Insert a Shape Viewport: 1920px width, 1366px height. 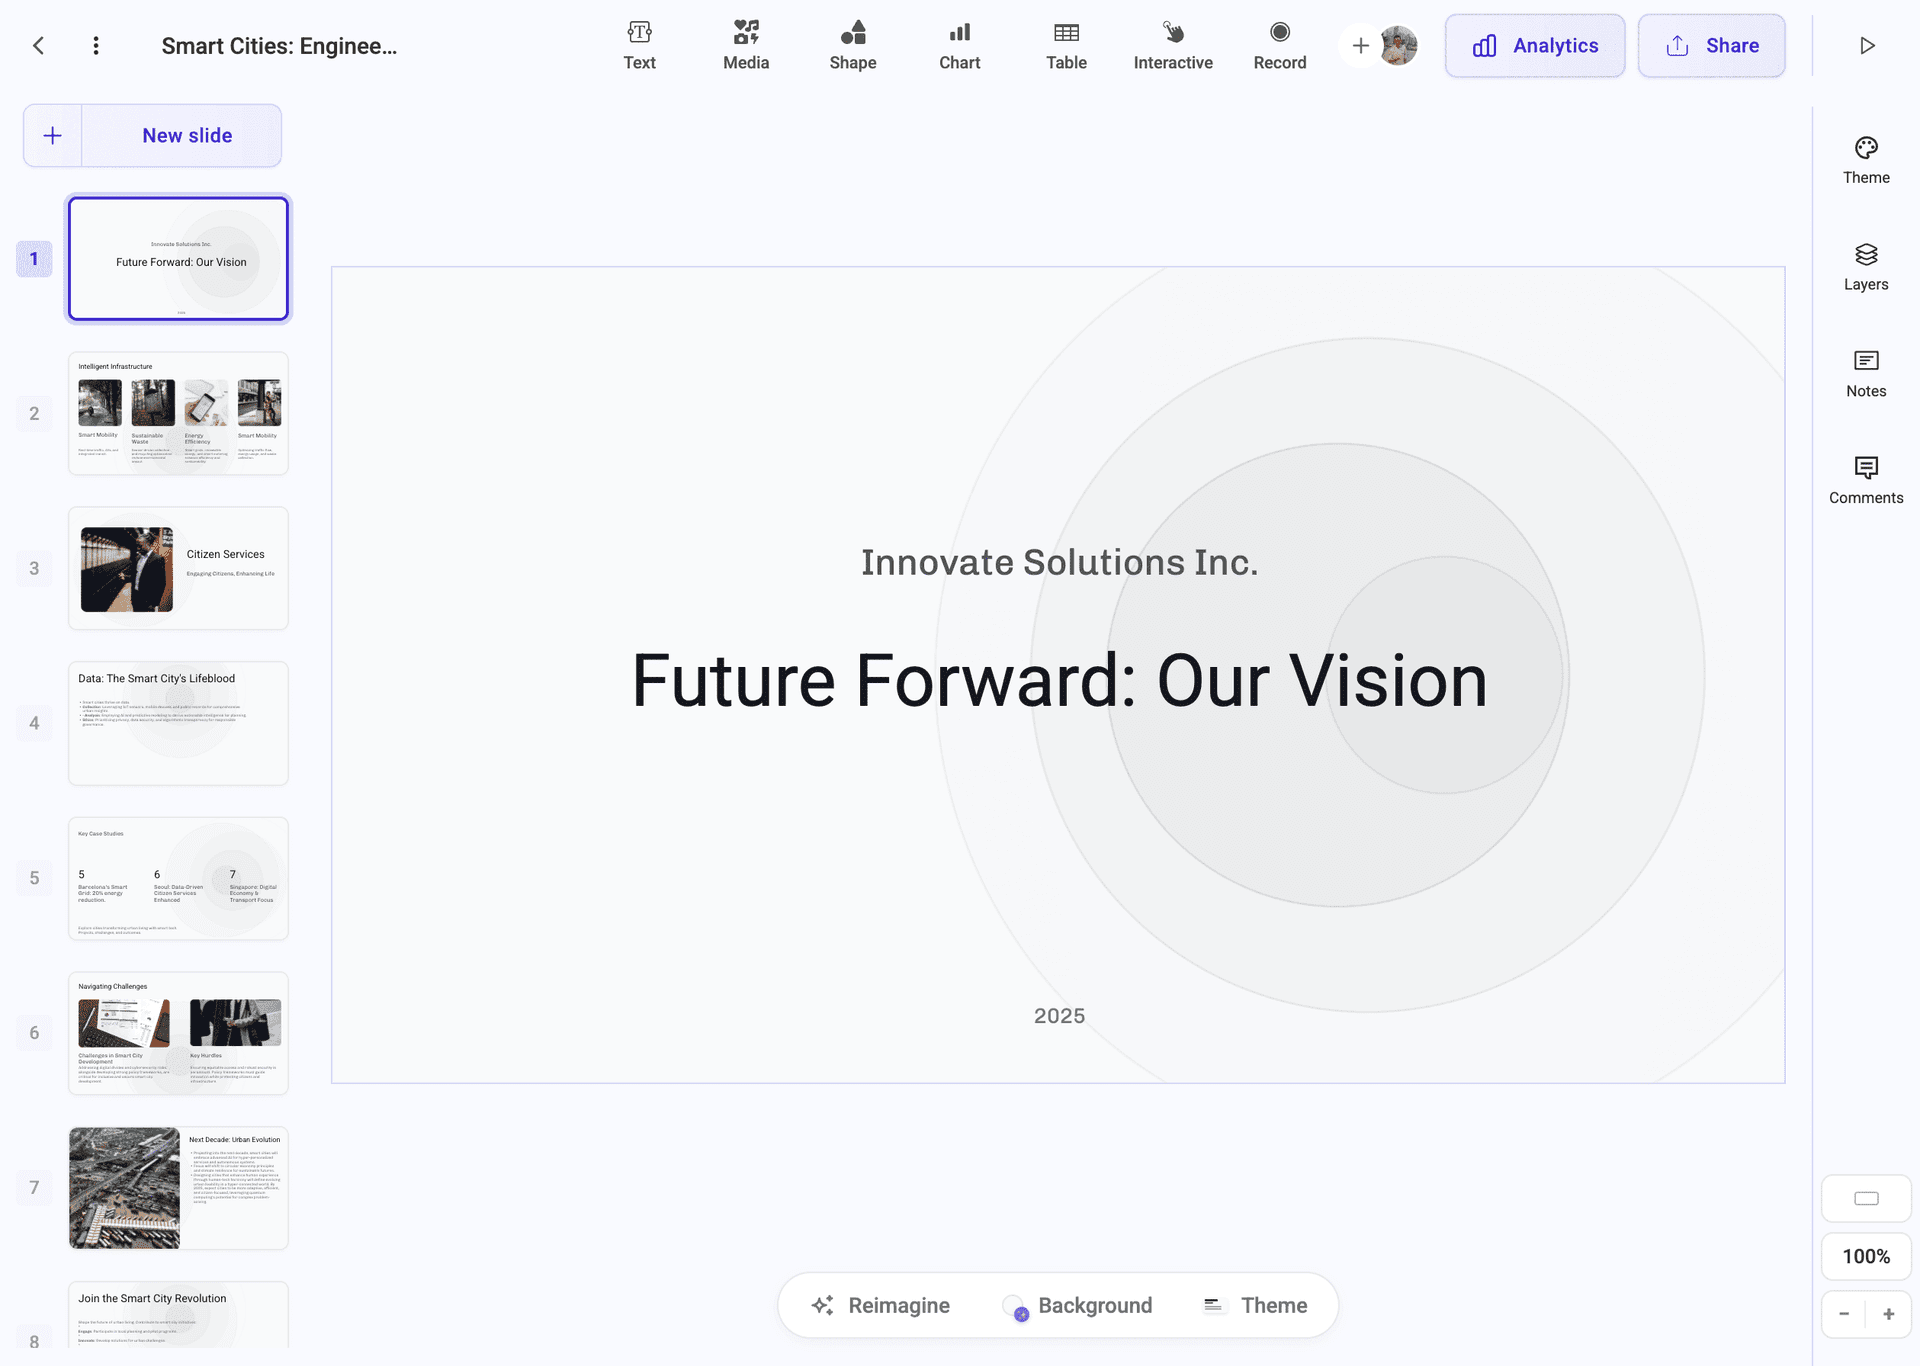[852, 45]
